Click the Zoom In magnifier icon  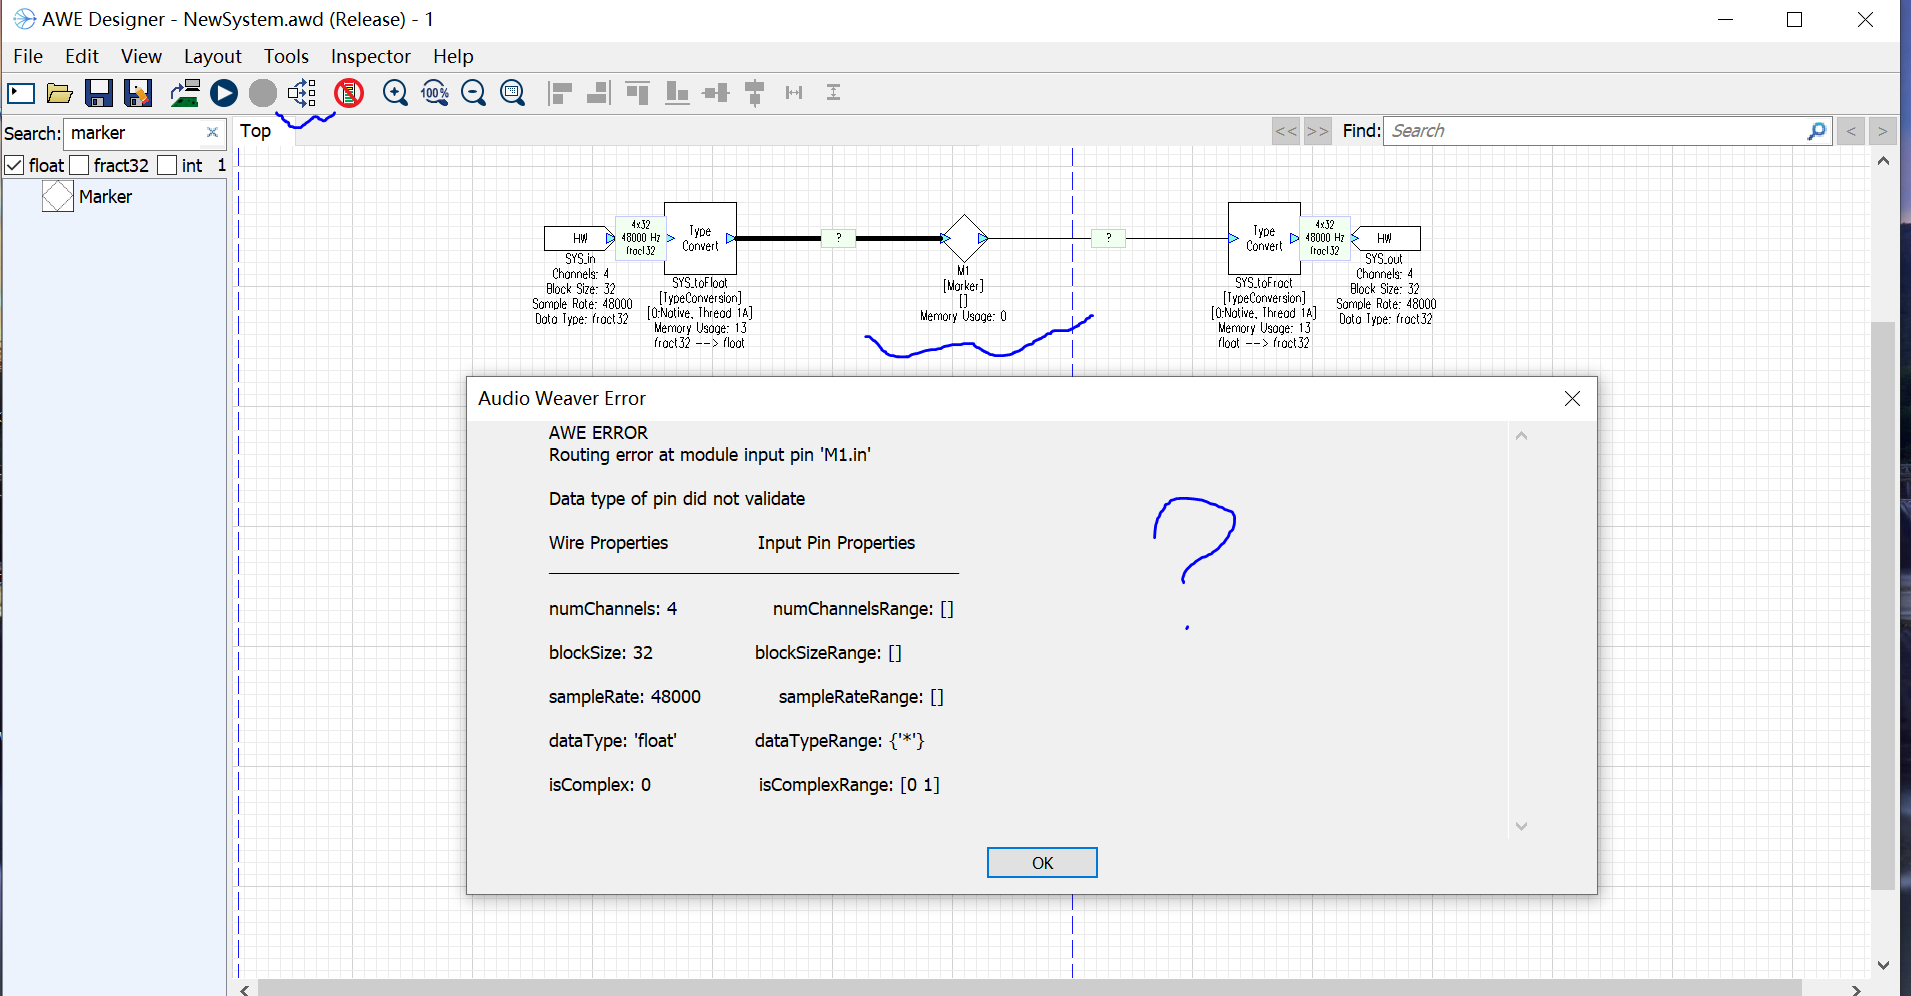[395, 94]
